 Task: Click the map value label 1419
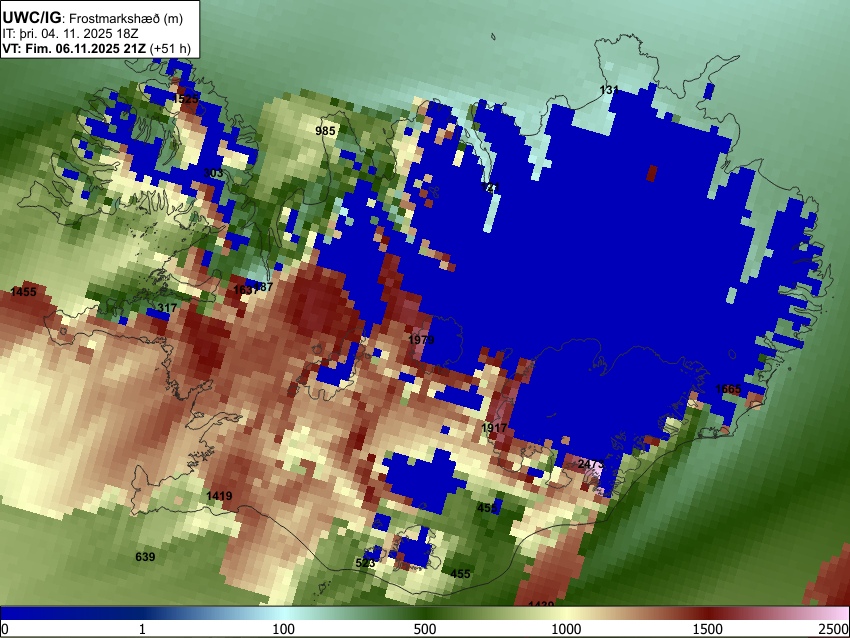click(219, 495)
